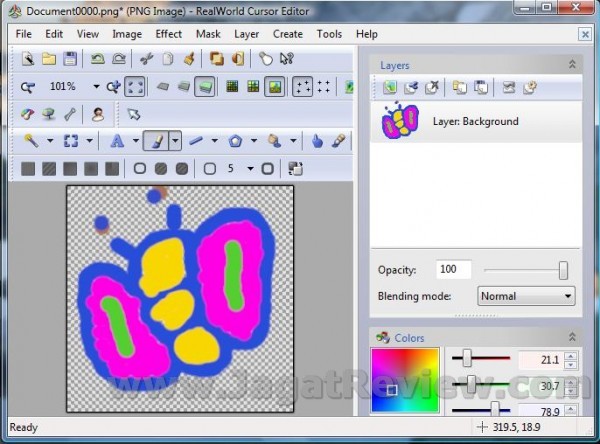Click the context help cursor icon
Viewport: 600px width, 444px height.
point(288,60)
